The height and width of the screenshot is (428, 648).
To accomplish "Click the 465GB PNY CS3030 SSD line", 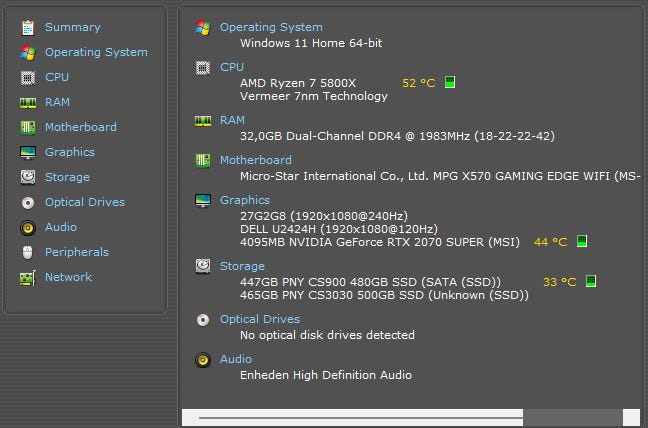I will coord(384,295).
